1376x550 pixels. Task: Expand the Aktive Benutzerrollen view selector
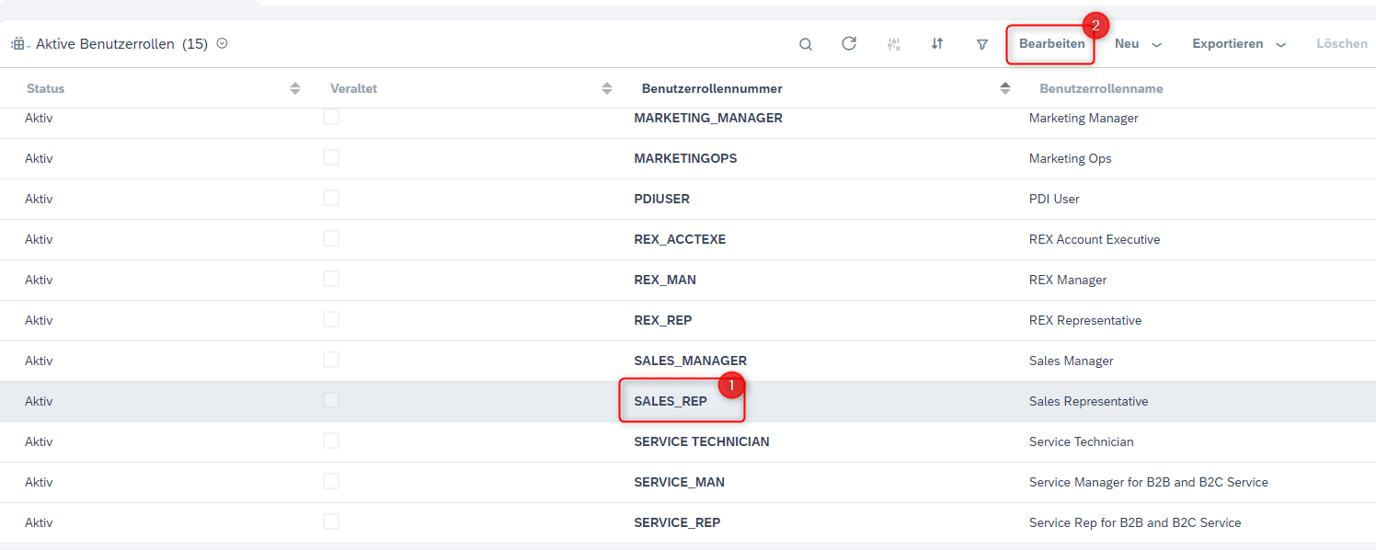pos(222,44)
